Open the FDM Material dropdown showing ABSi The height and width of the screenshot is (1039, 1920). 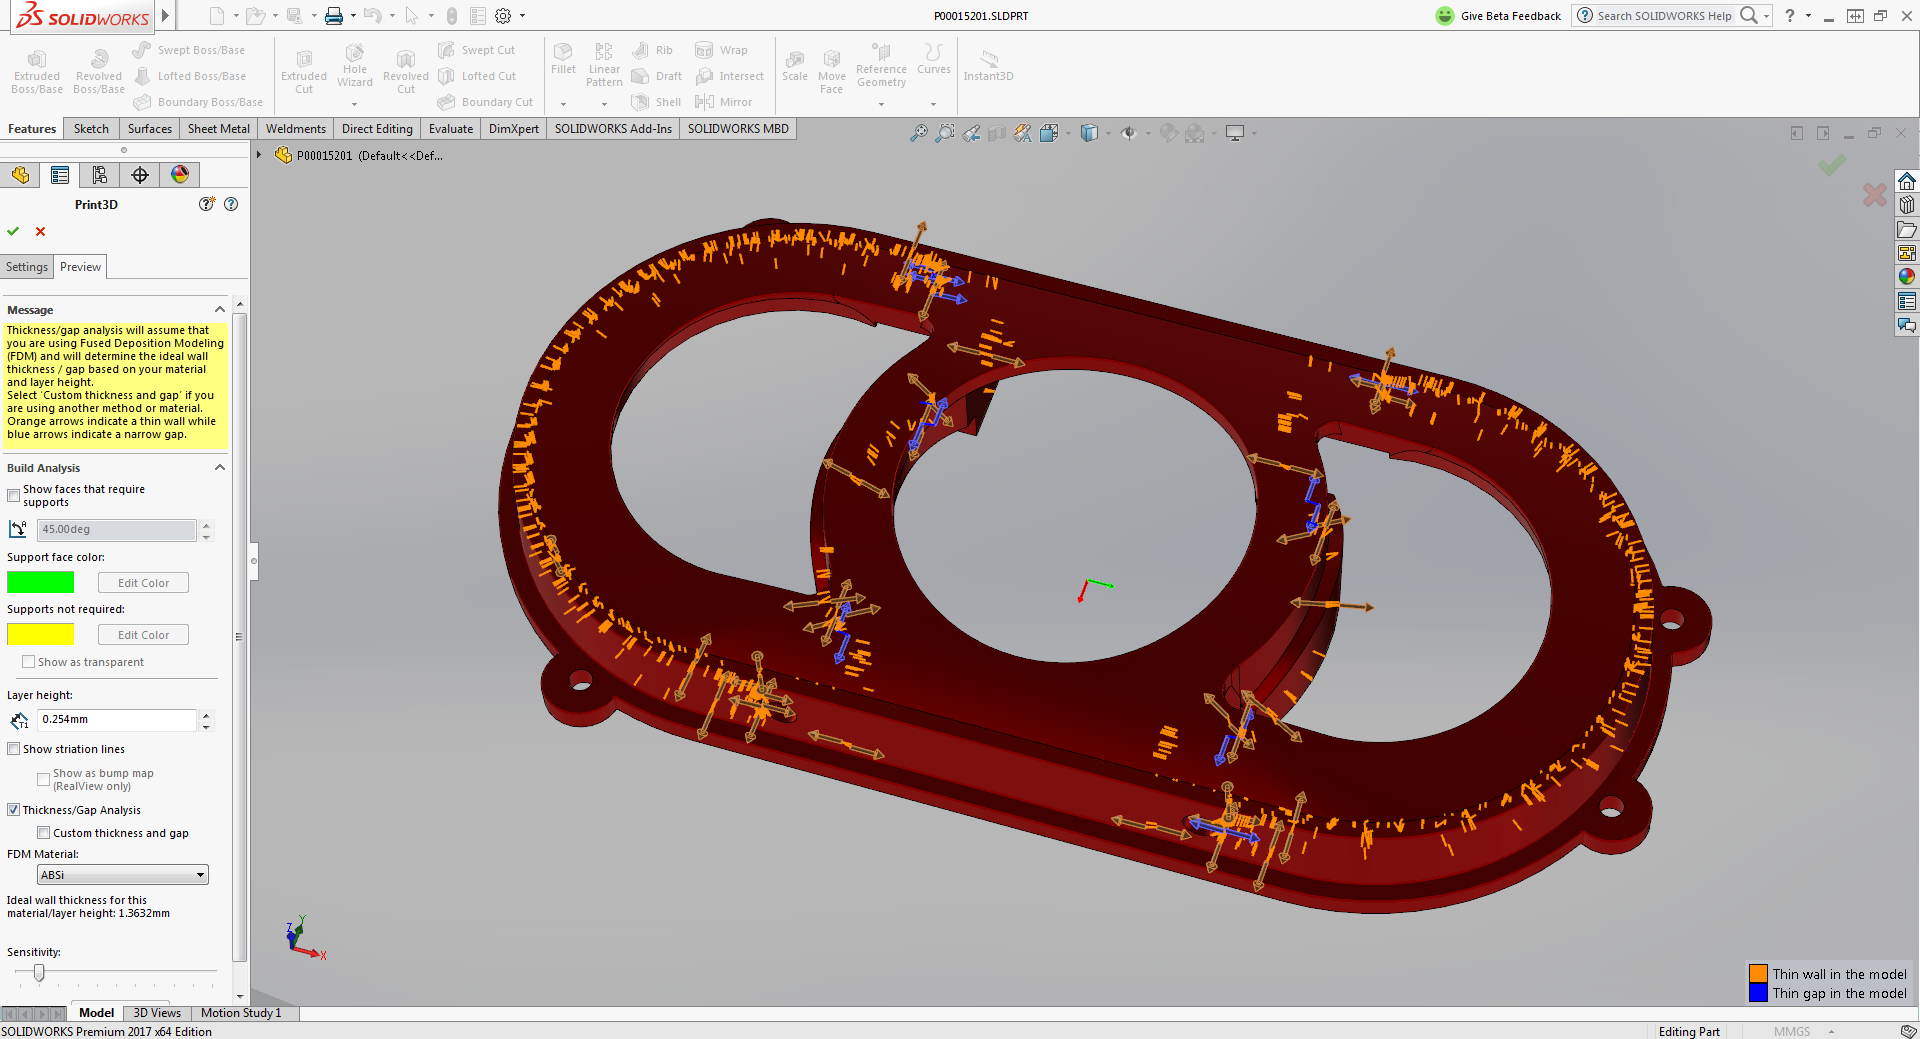tap(121, 874)
